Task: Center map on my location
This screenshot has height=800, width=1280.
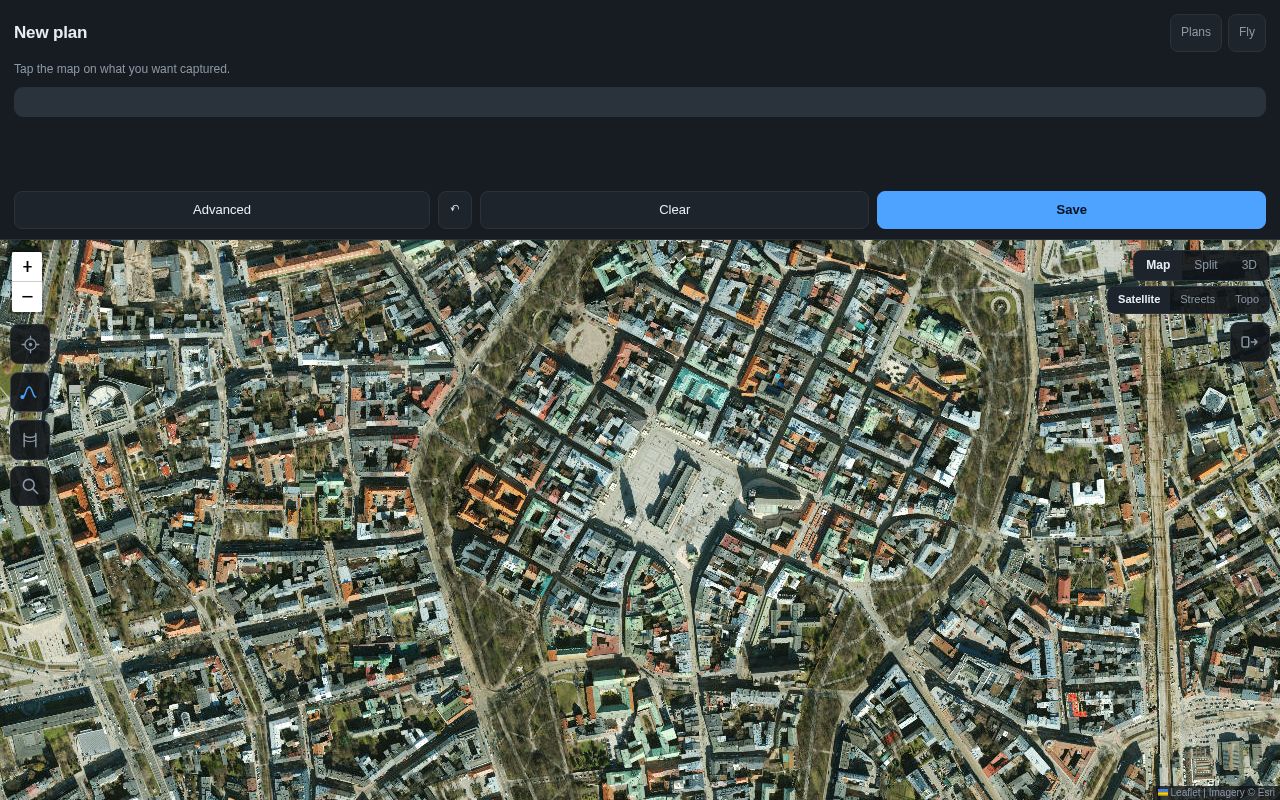Action: point(30,345)
